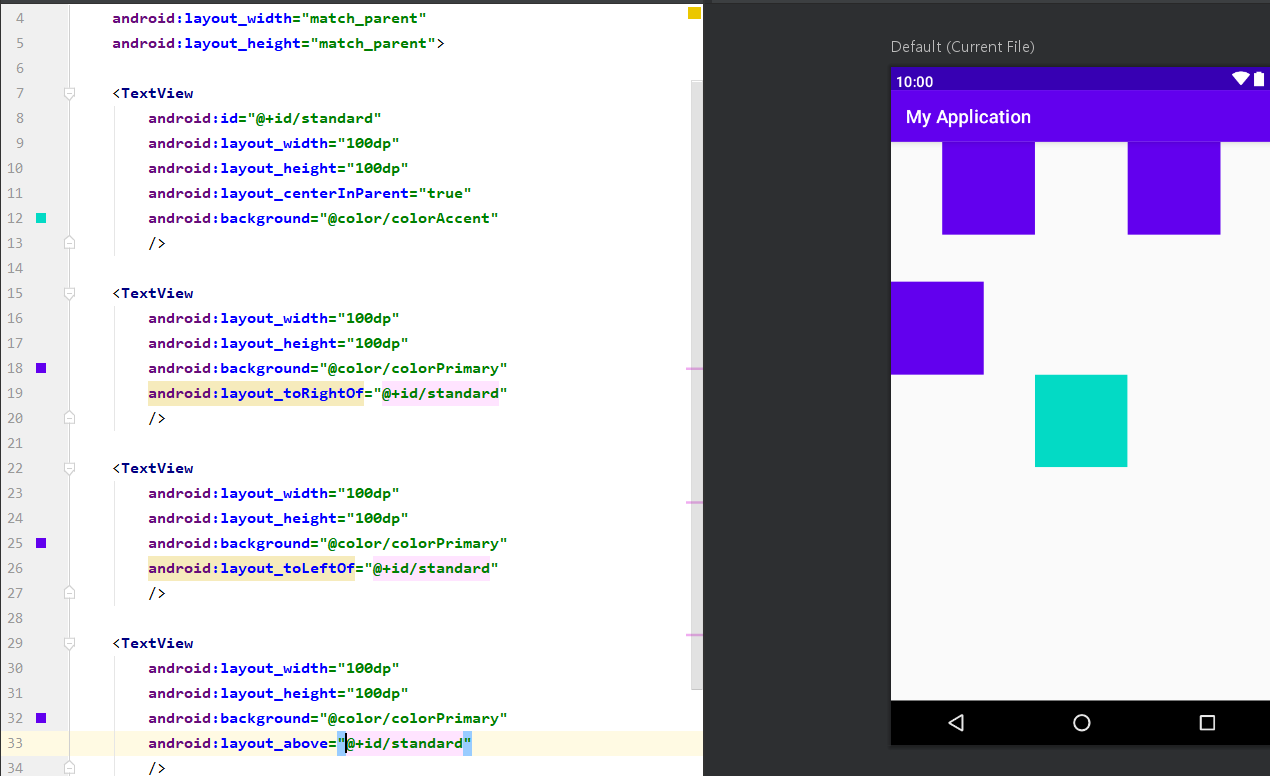Click the 10:00 clock in the preview

915,82
